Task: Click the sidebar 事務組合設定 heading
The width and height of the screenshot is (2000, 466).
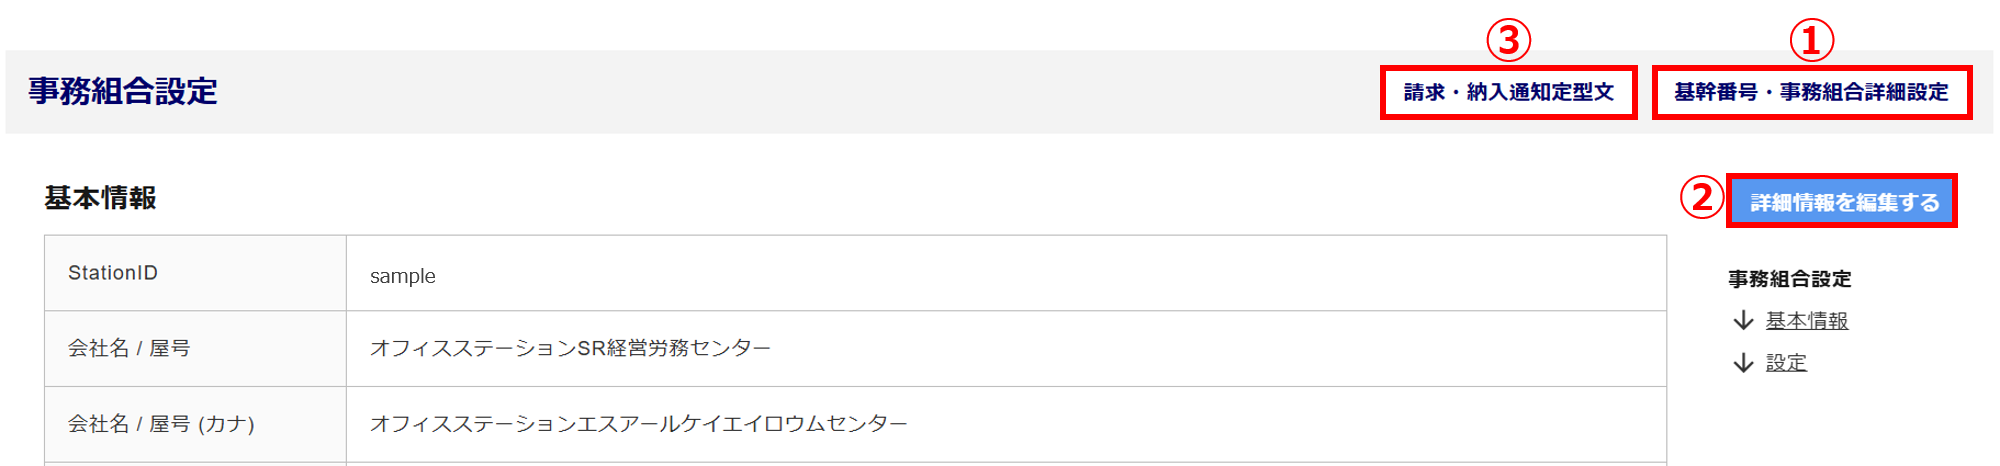Action: pos(1789,279)
